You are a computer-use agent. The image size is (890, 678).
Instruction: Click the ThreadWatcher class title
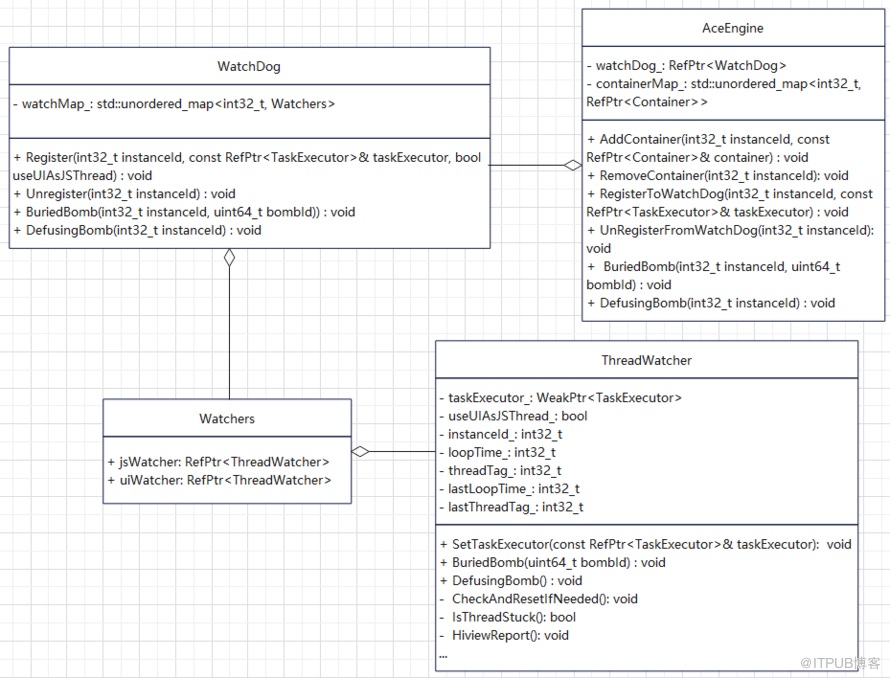646,360
